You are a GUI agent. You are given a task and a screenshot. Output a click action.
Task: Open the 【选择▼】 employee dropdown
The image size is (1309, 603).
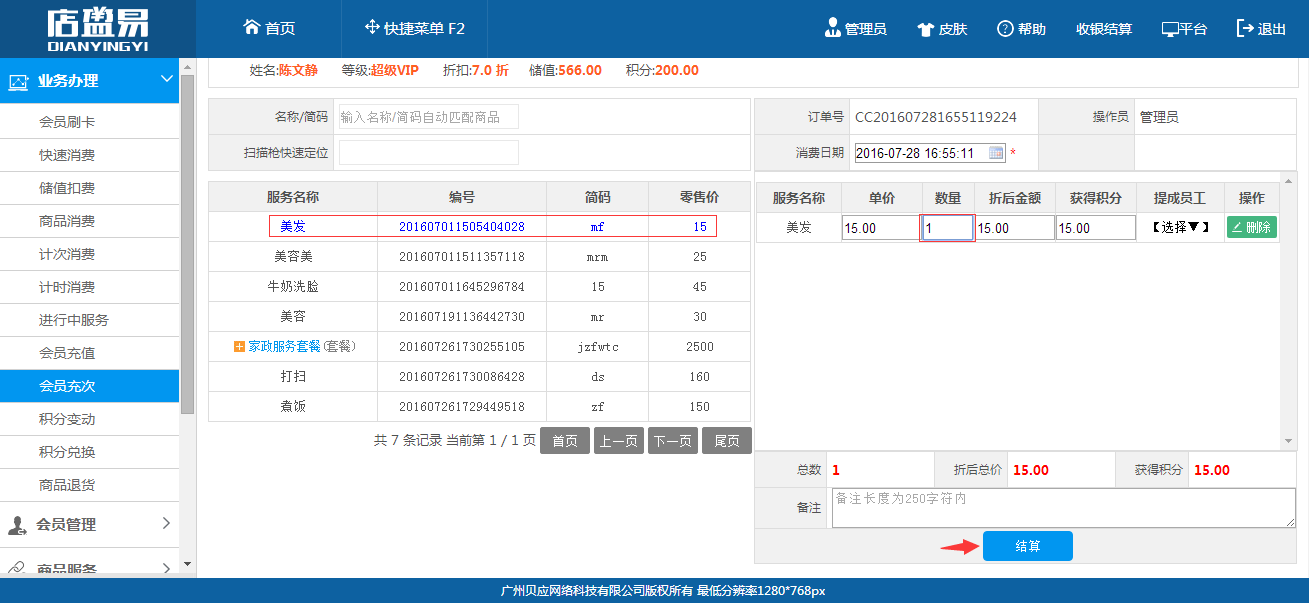[x=1180, y=227]
